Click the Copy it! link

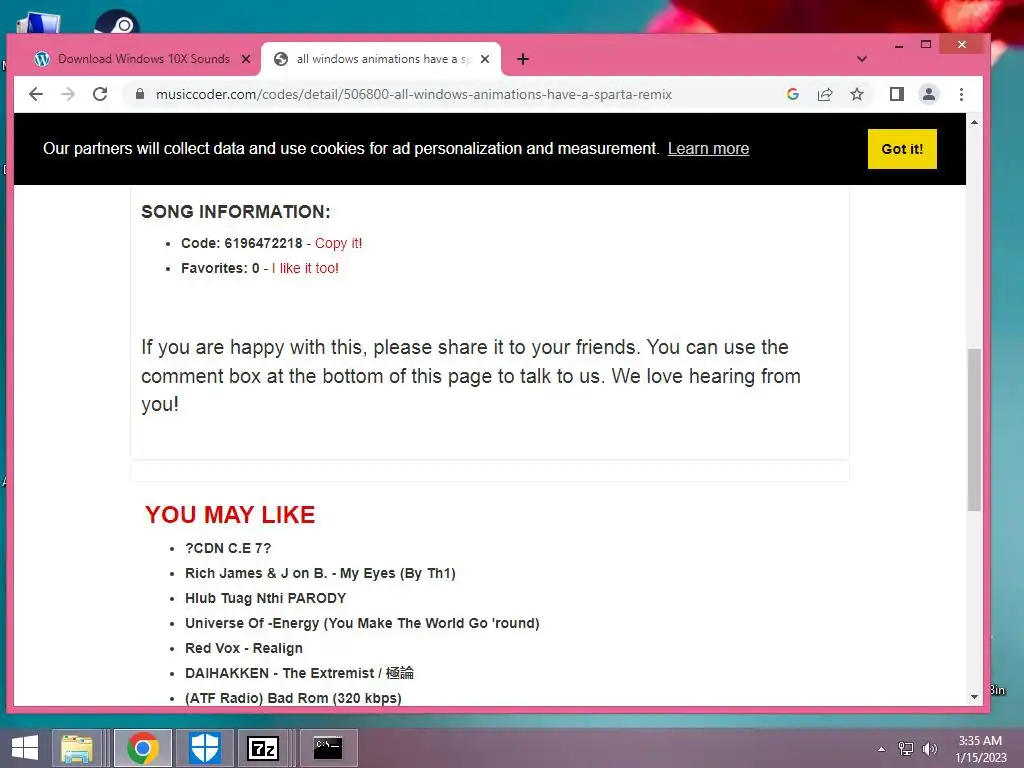[x=338, y=243]
